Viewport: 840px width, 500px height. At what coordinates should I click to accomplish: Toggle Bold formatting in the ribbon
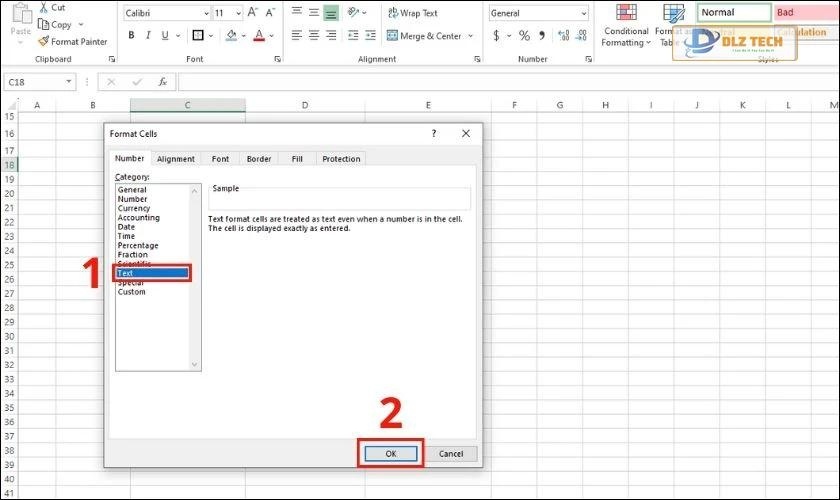point(131,36)
